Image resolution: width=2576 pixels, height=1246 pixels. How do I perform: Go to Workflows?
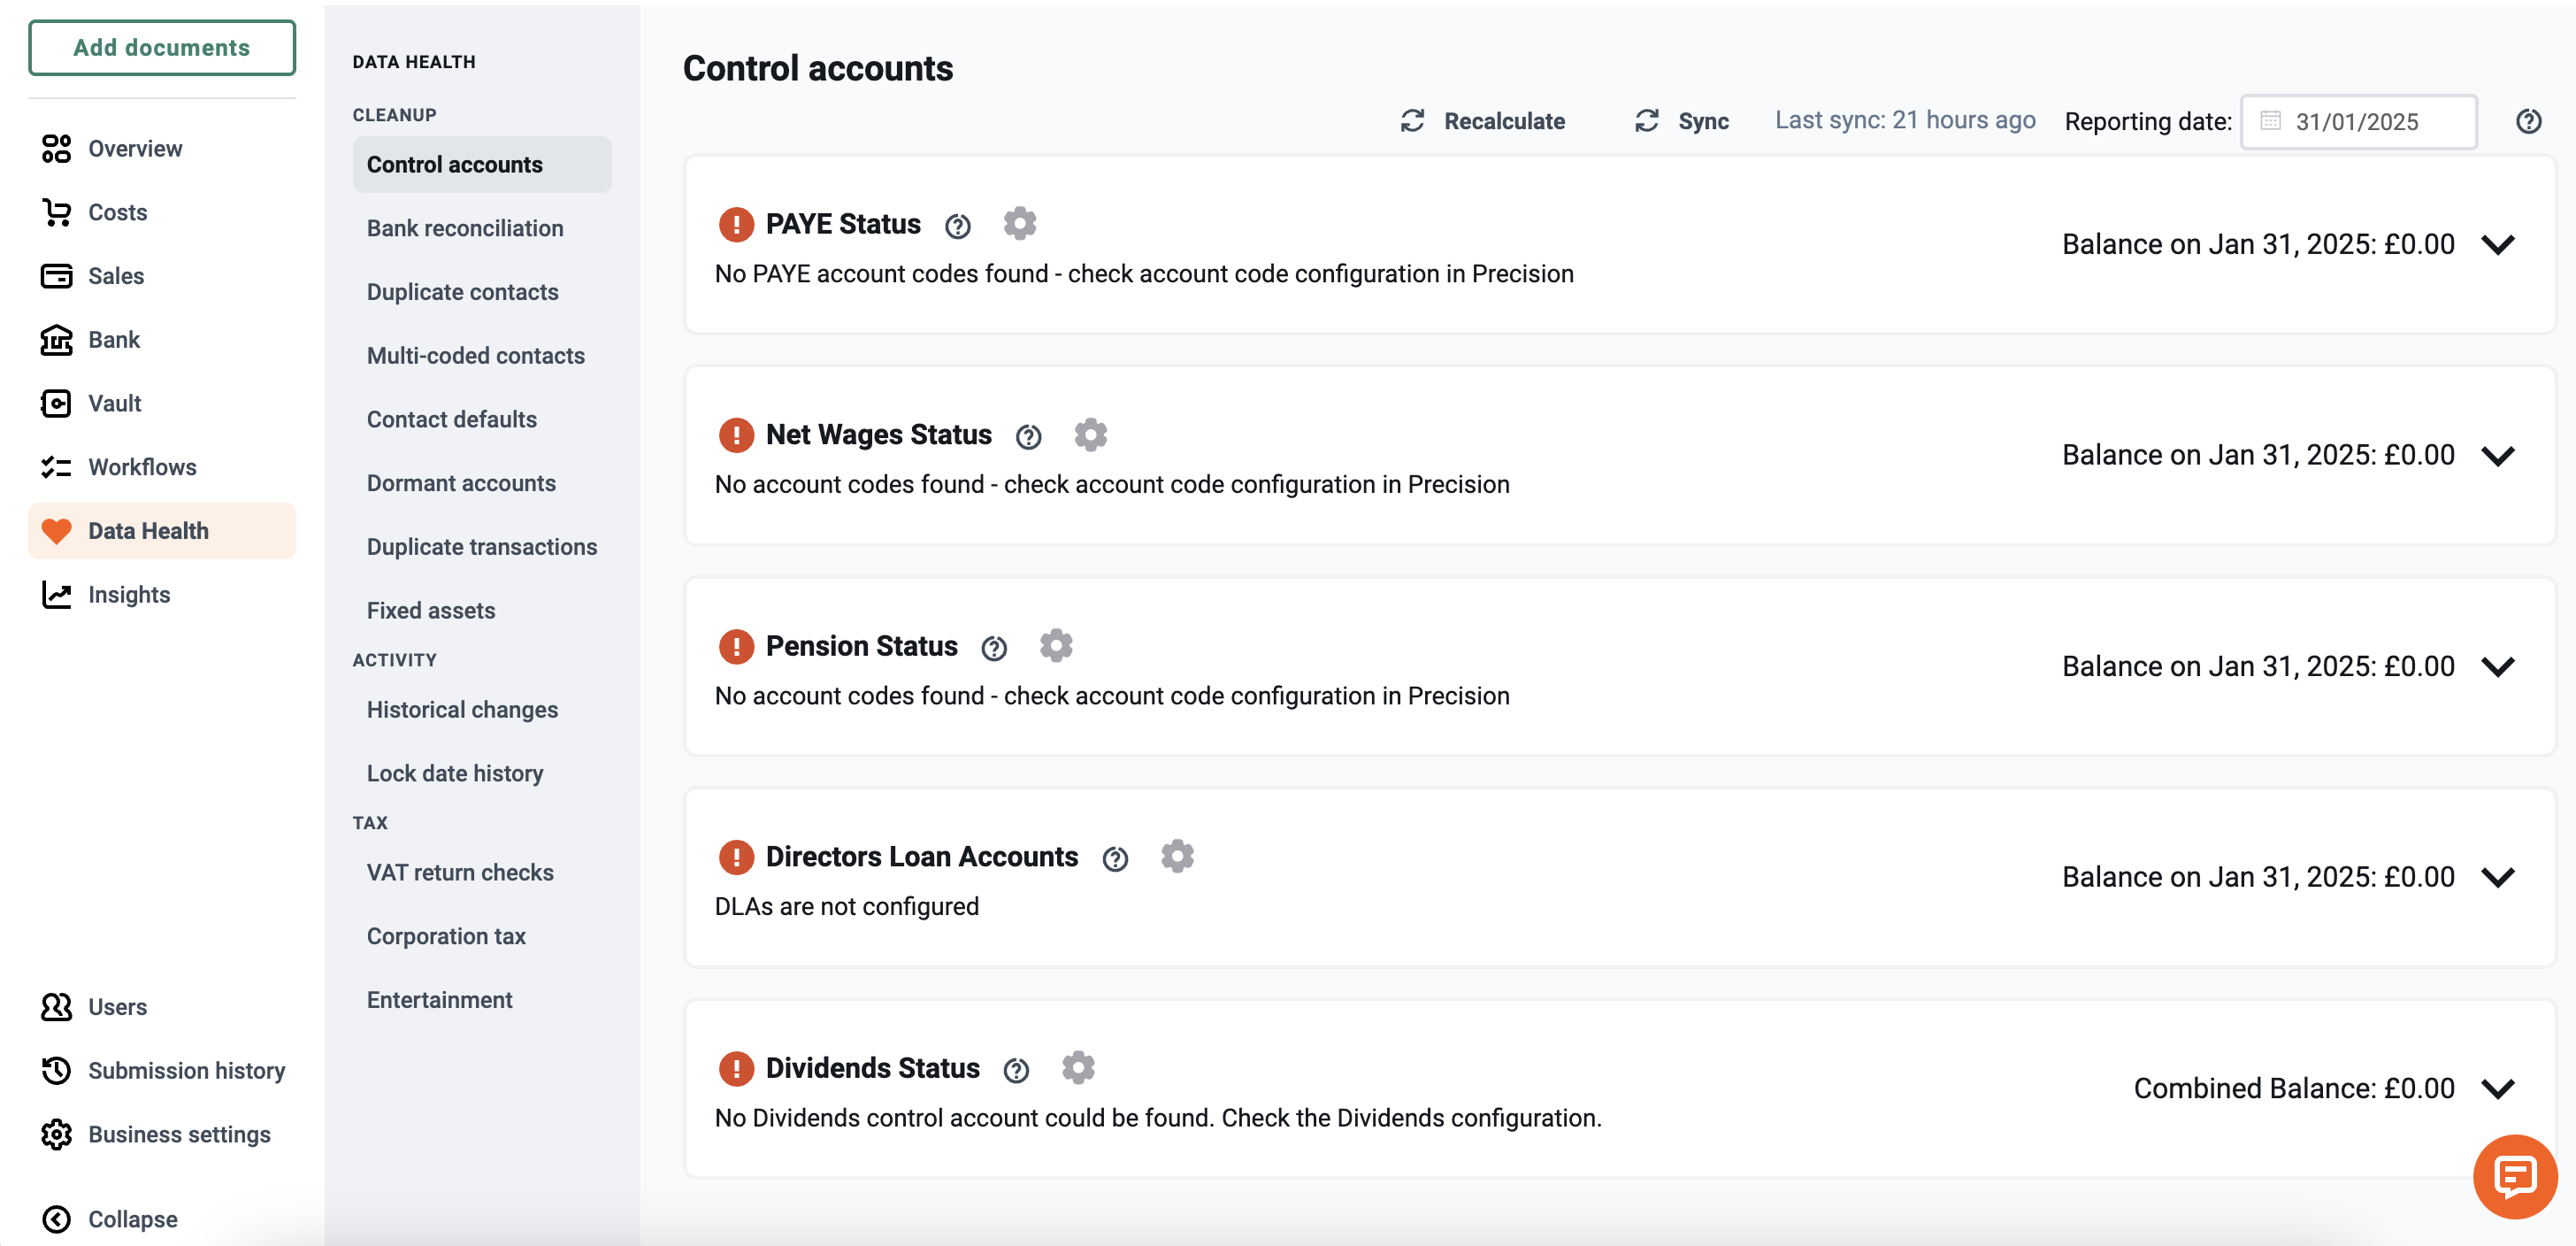tap(162, 467)
